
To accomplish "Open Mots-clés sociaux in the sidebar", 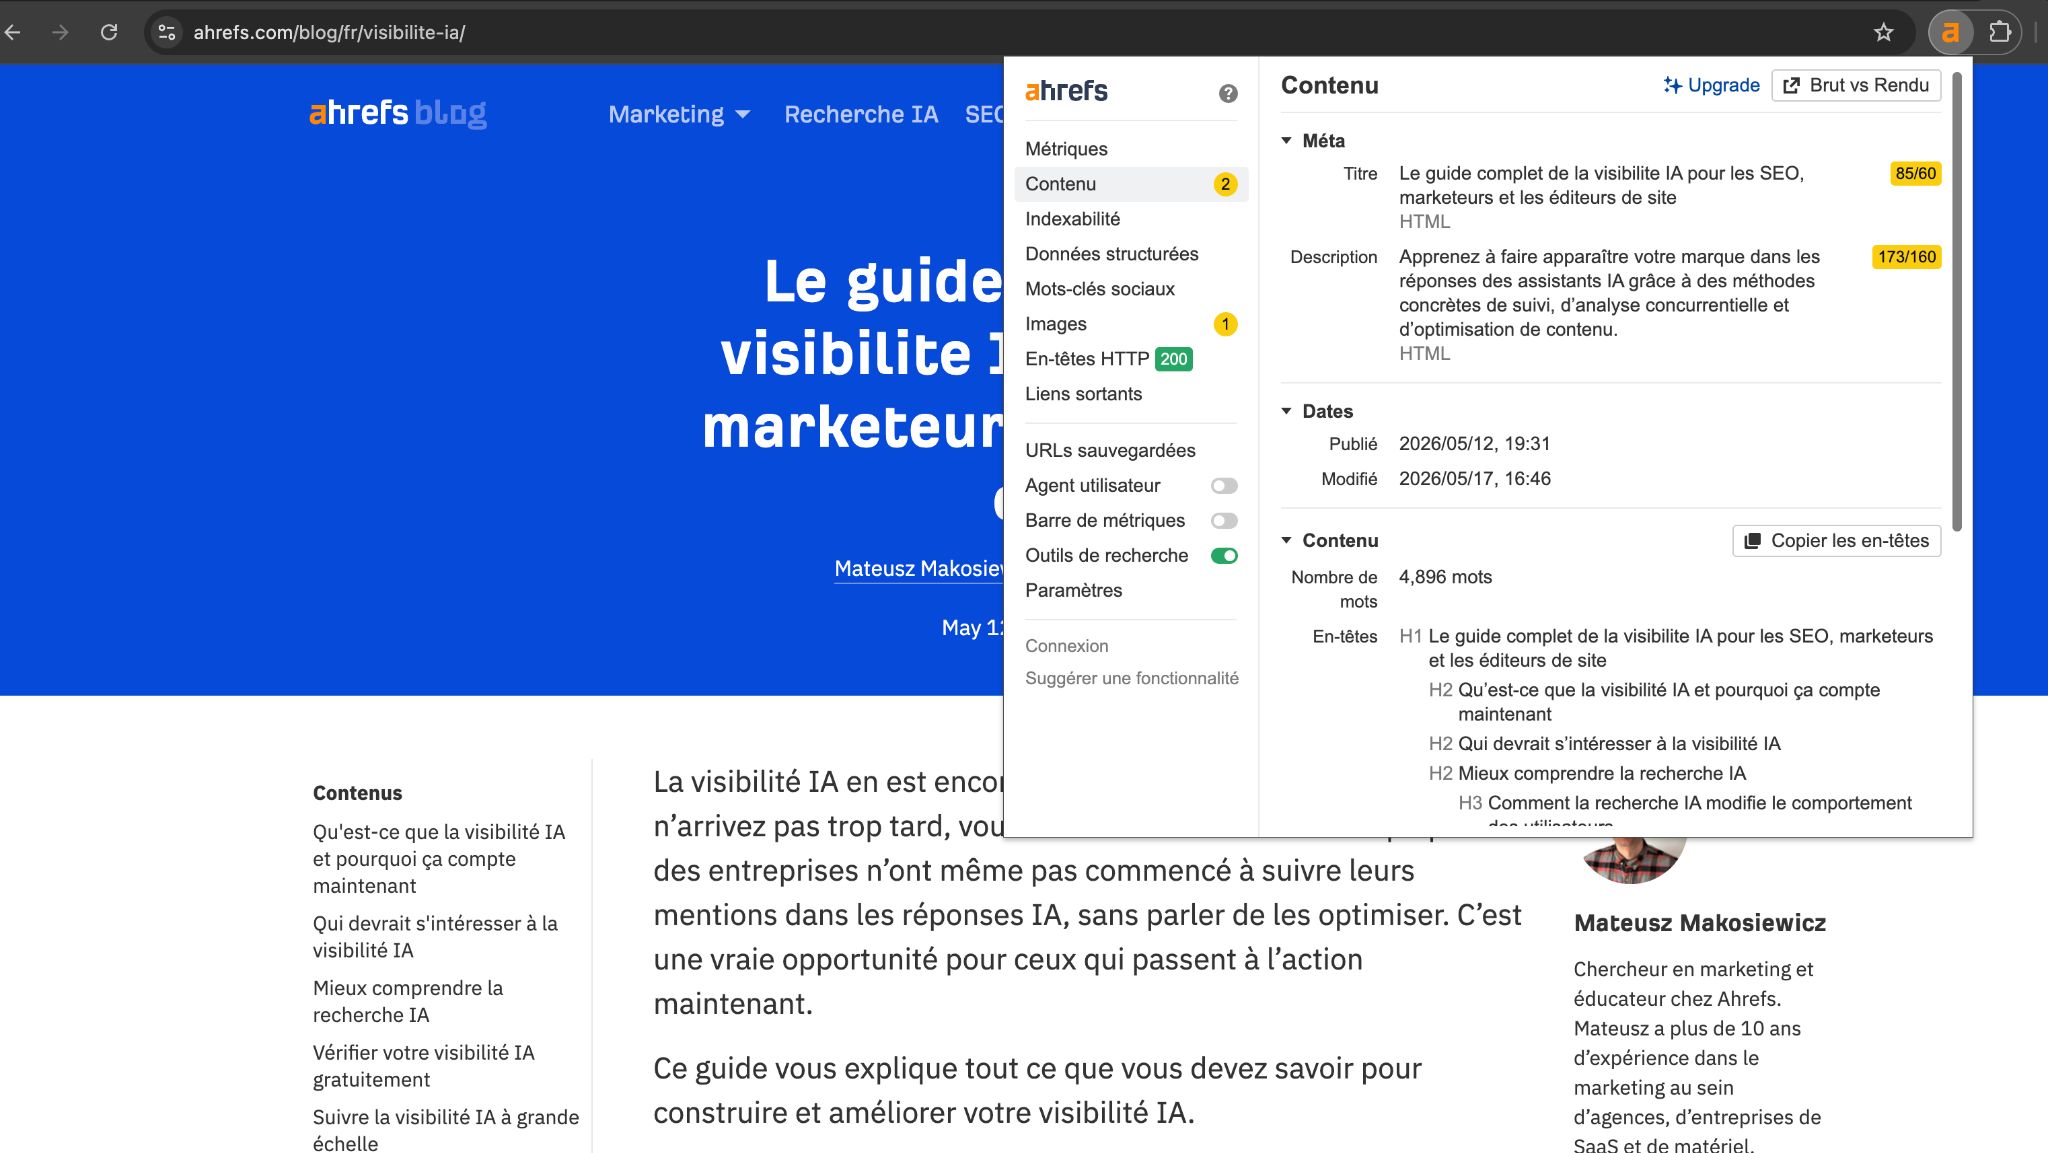I will 1099,289.
